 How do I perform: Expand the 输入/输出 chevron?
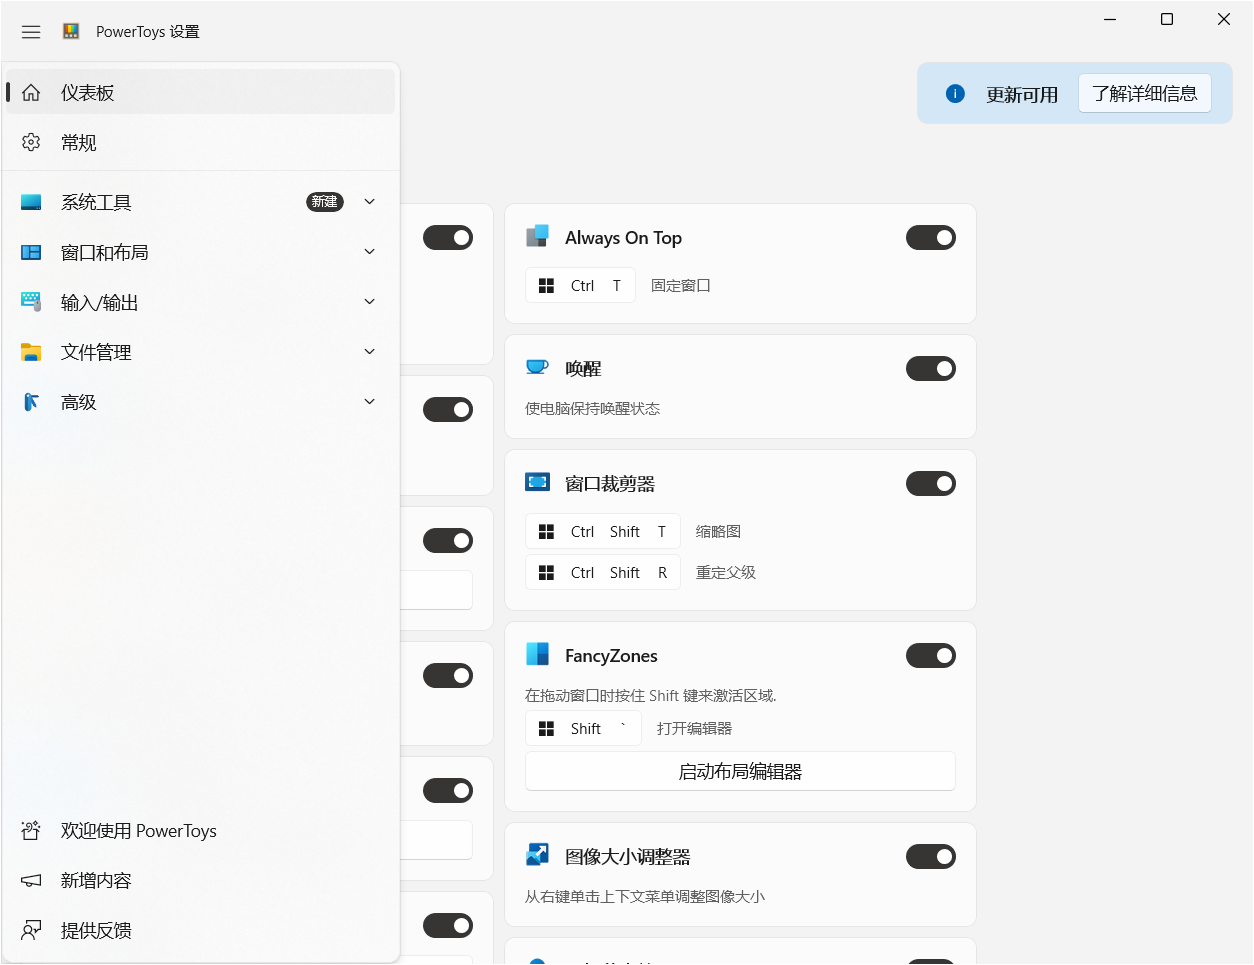[370, 302]
